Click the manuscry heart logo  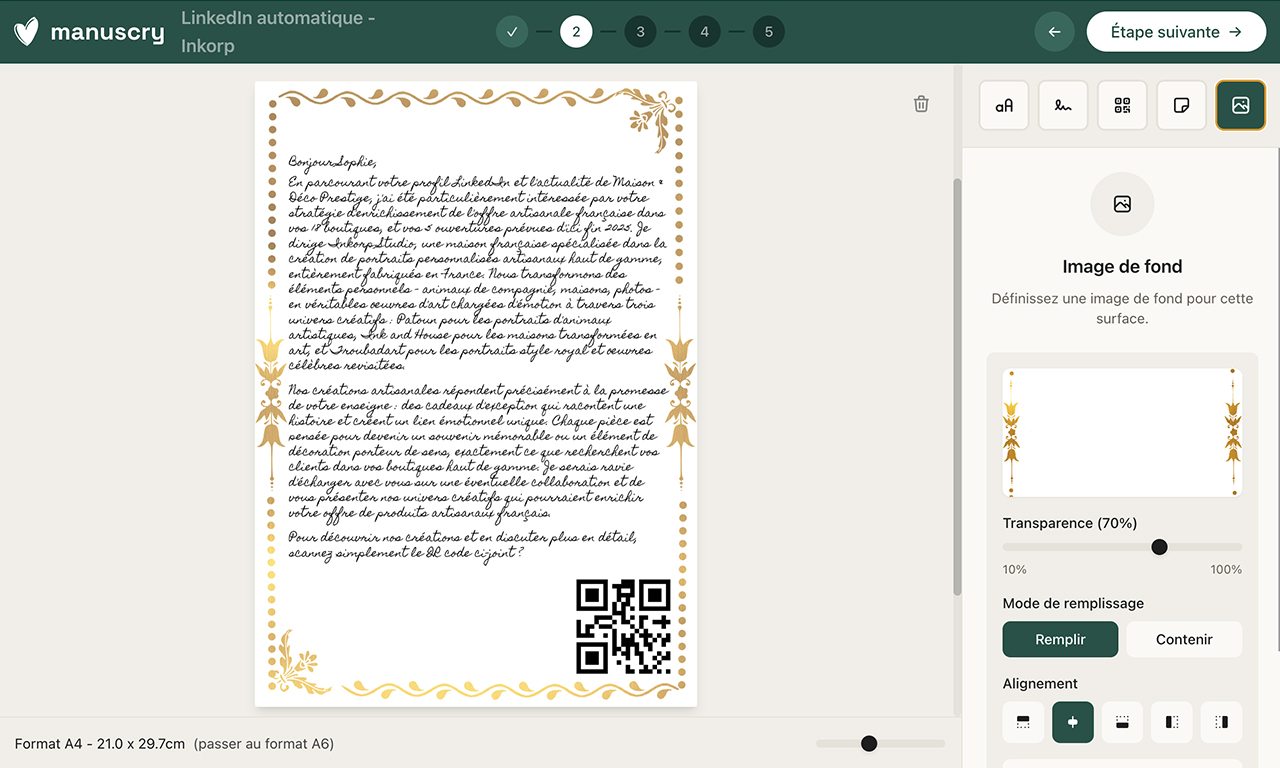point(28,32)
